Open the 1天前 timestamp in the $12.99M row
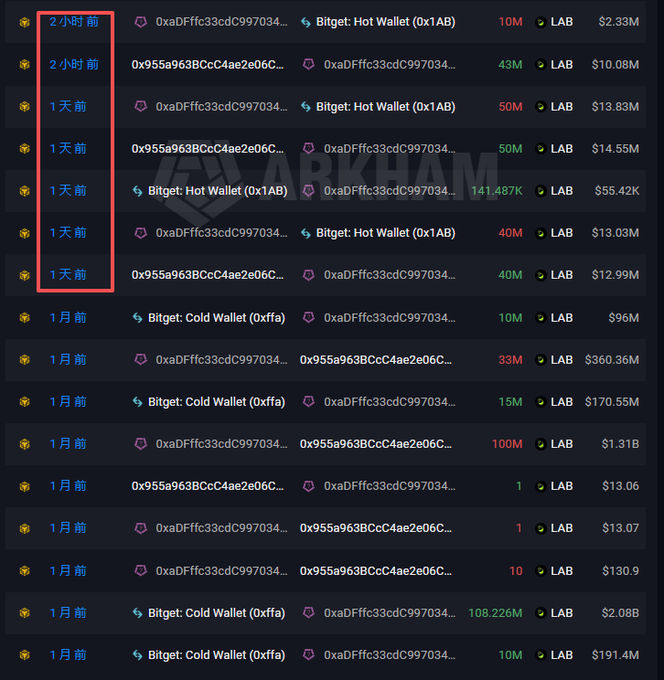Image resolution: width=664 pixels, height=680 pixels. 68,275
